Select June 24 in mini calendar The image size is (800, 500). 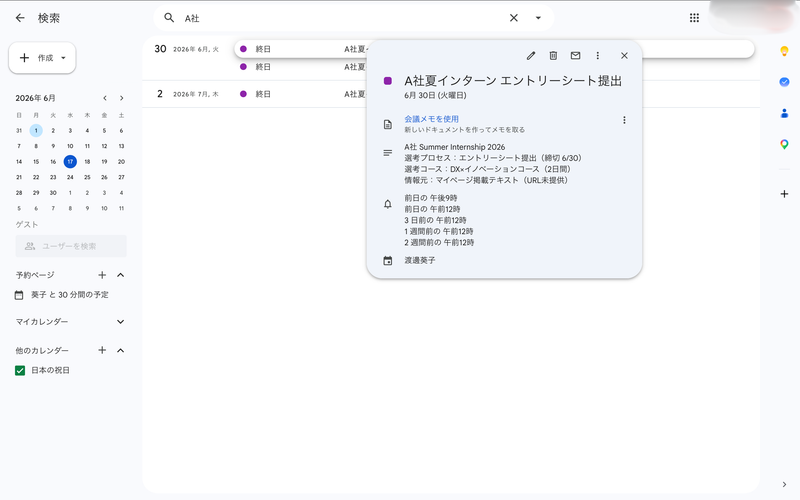point(70,177)
